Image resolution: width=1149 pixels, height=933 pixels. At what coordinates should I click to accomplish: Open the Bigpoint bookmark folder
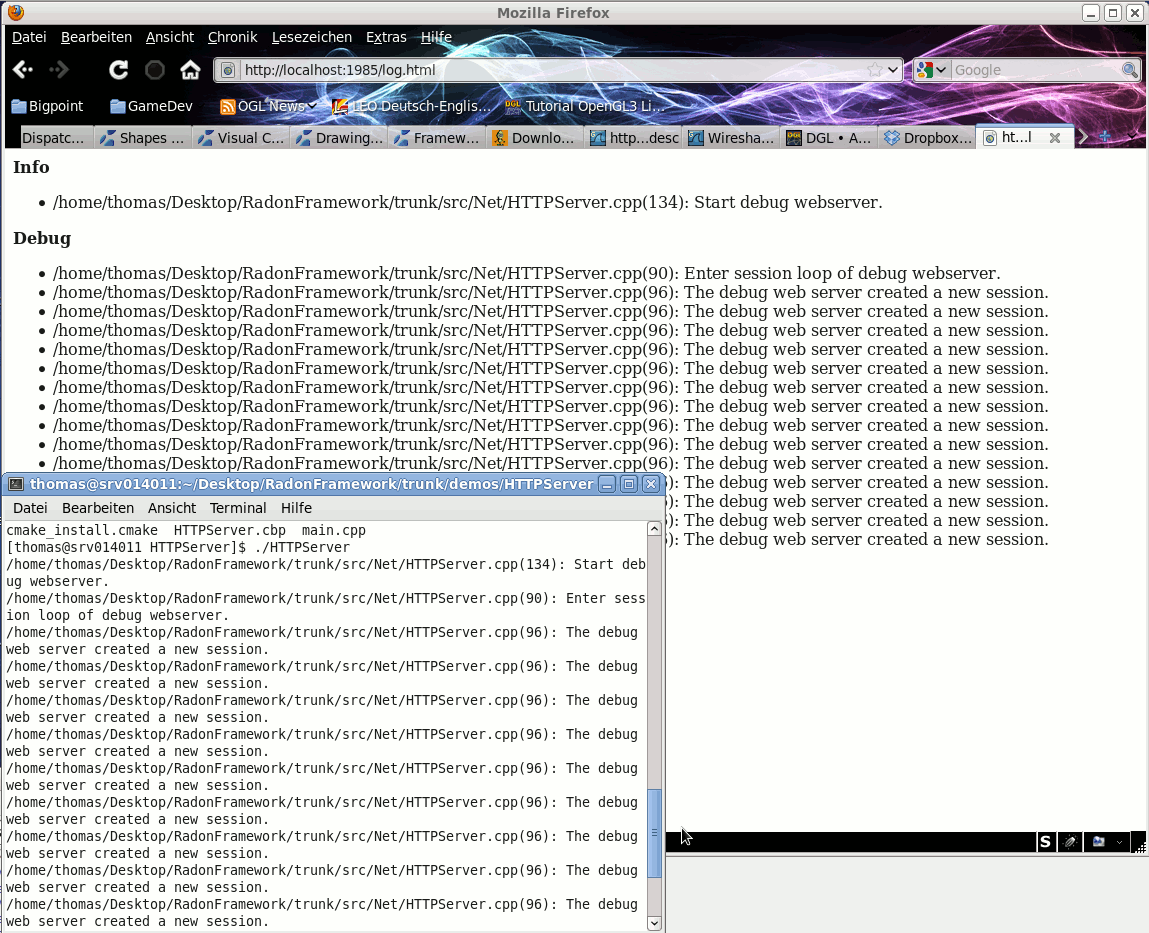47,106
